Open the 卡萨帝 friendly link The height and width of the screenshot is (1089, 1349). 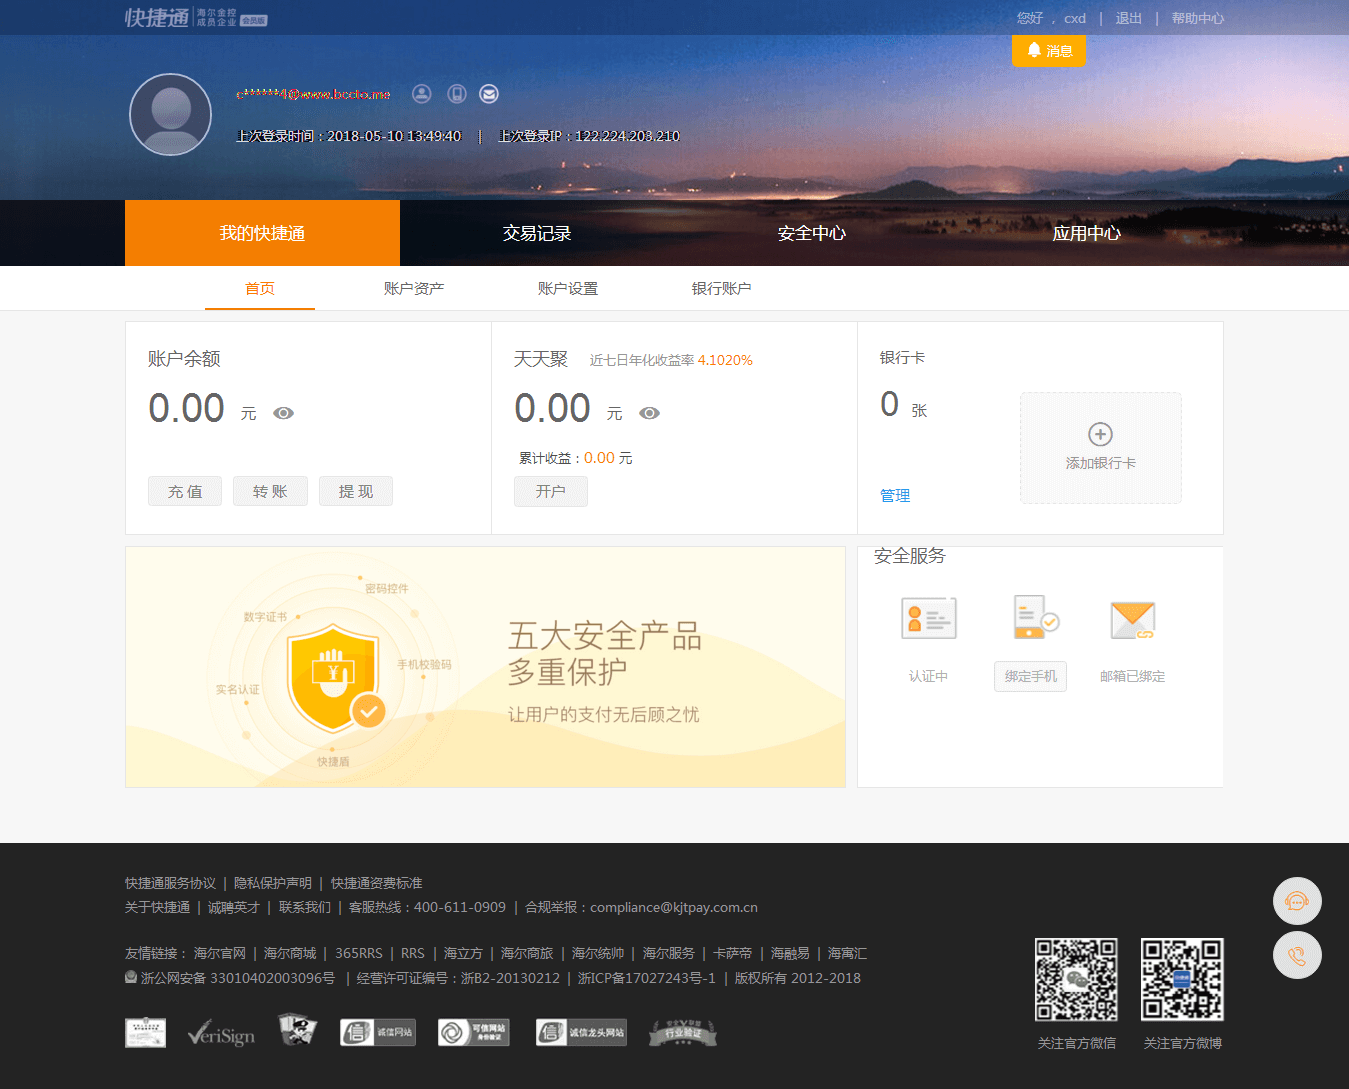(x=733, y=953)
